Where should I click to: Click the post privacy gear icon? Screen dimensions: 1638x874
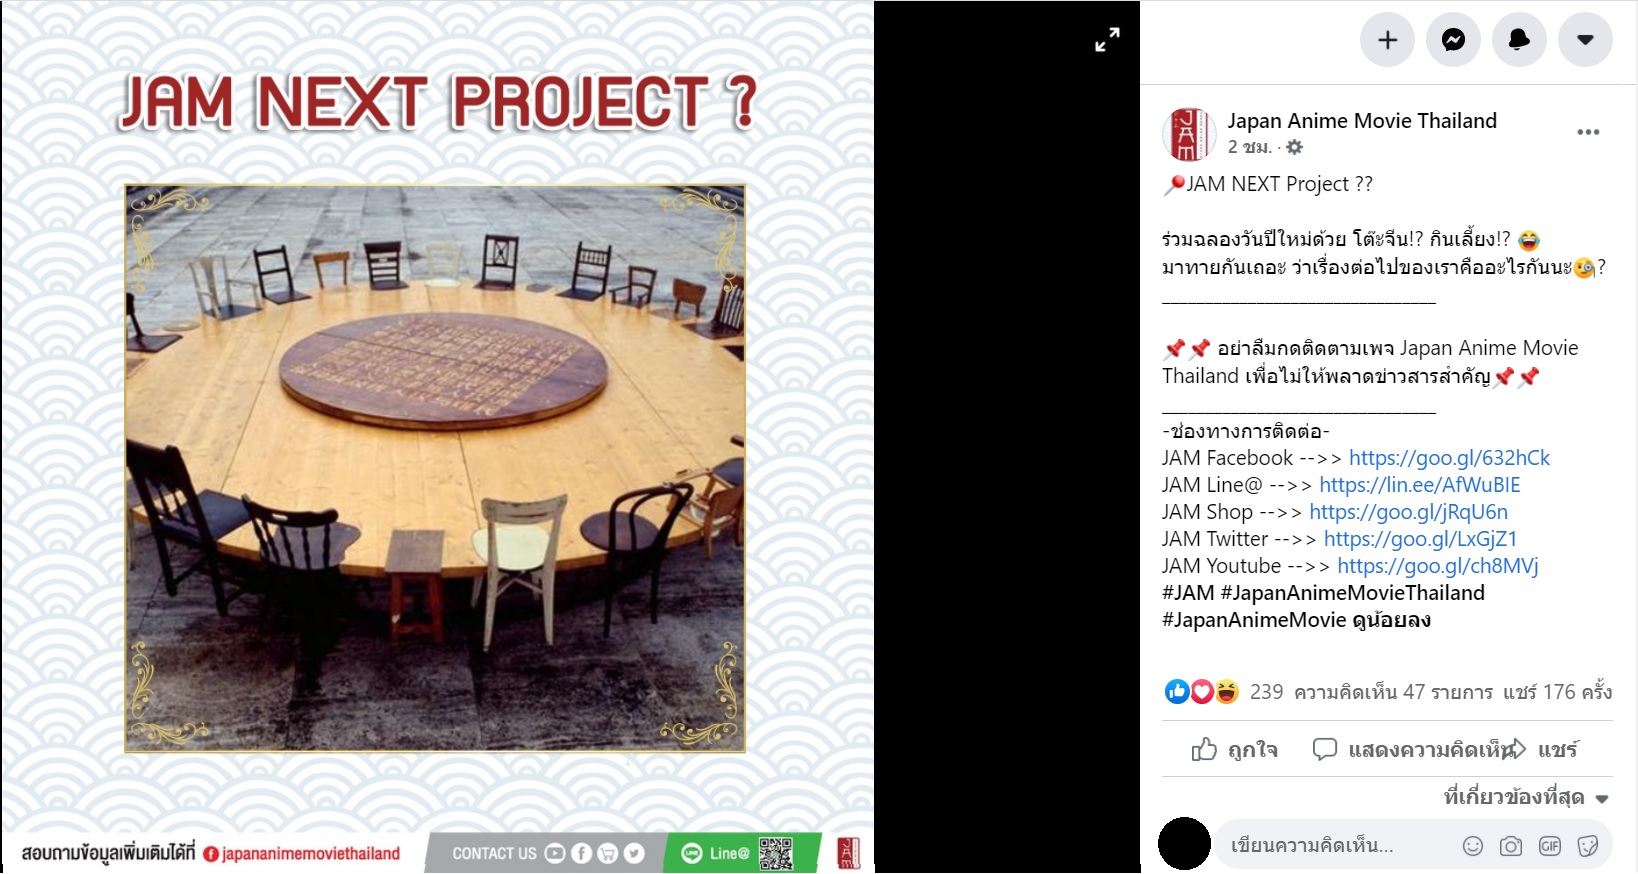pyautogui.click(x=1294, y=147)
